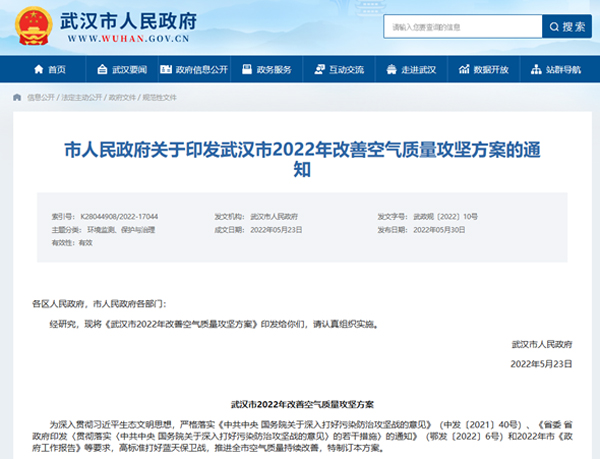Viewport: 600px width, 459px height.
Task: Go to 数据开放 in navigation bar
Action: click(x=491, y=69)
